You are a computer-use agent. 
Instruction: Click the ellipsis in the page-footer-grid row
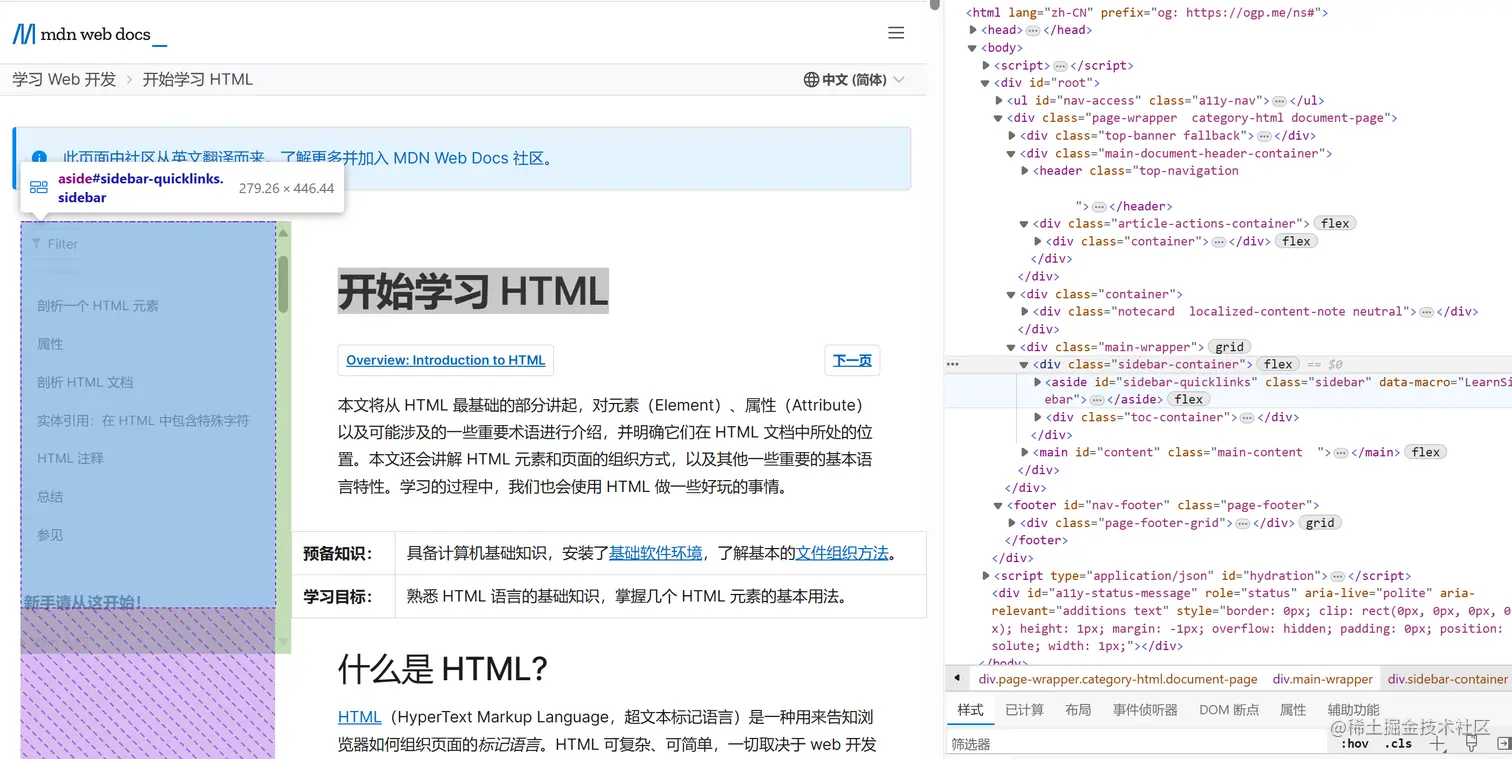[x=1243, y=523]
